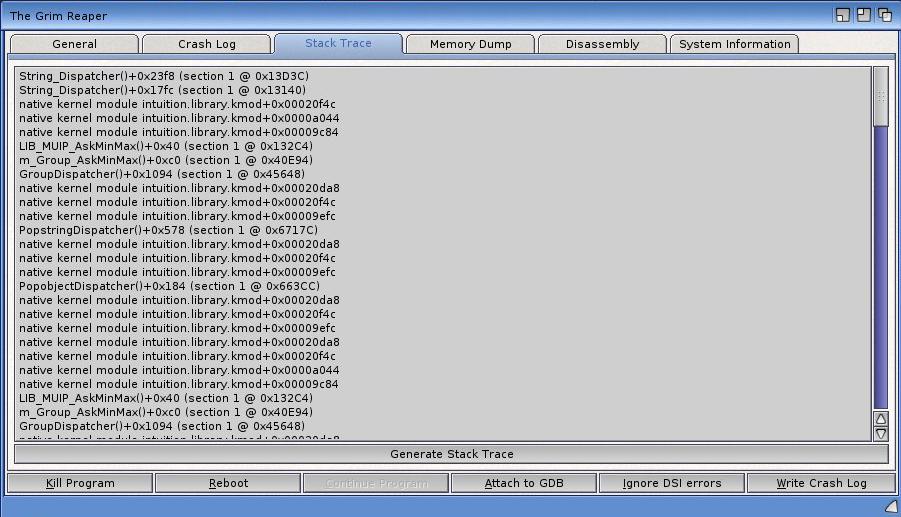This screenshot has height=517, width=901.
Task: Click the Kill Program button
Action: click(x=80, y=483)
